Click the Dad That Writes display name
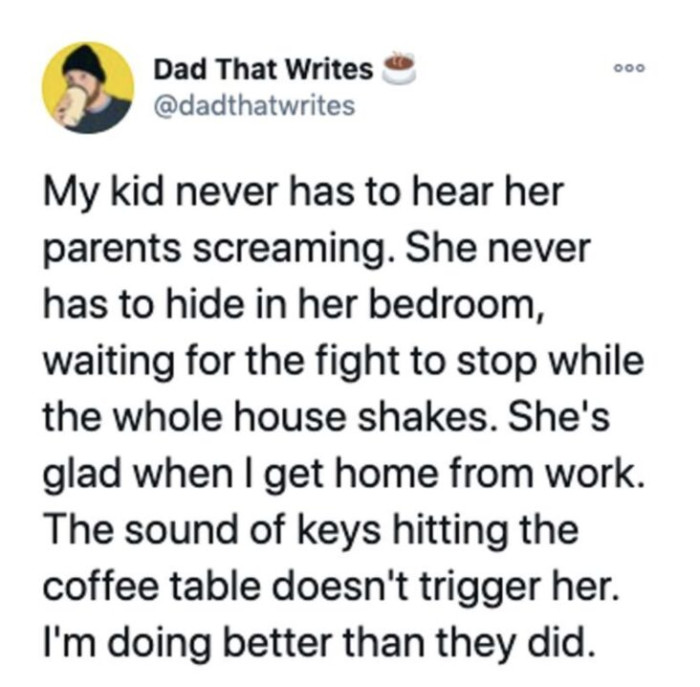Viewport: 700px width, 687px height. click(264, 70)
